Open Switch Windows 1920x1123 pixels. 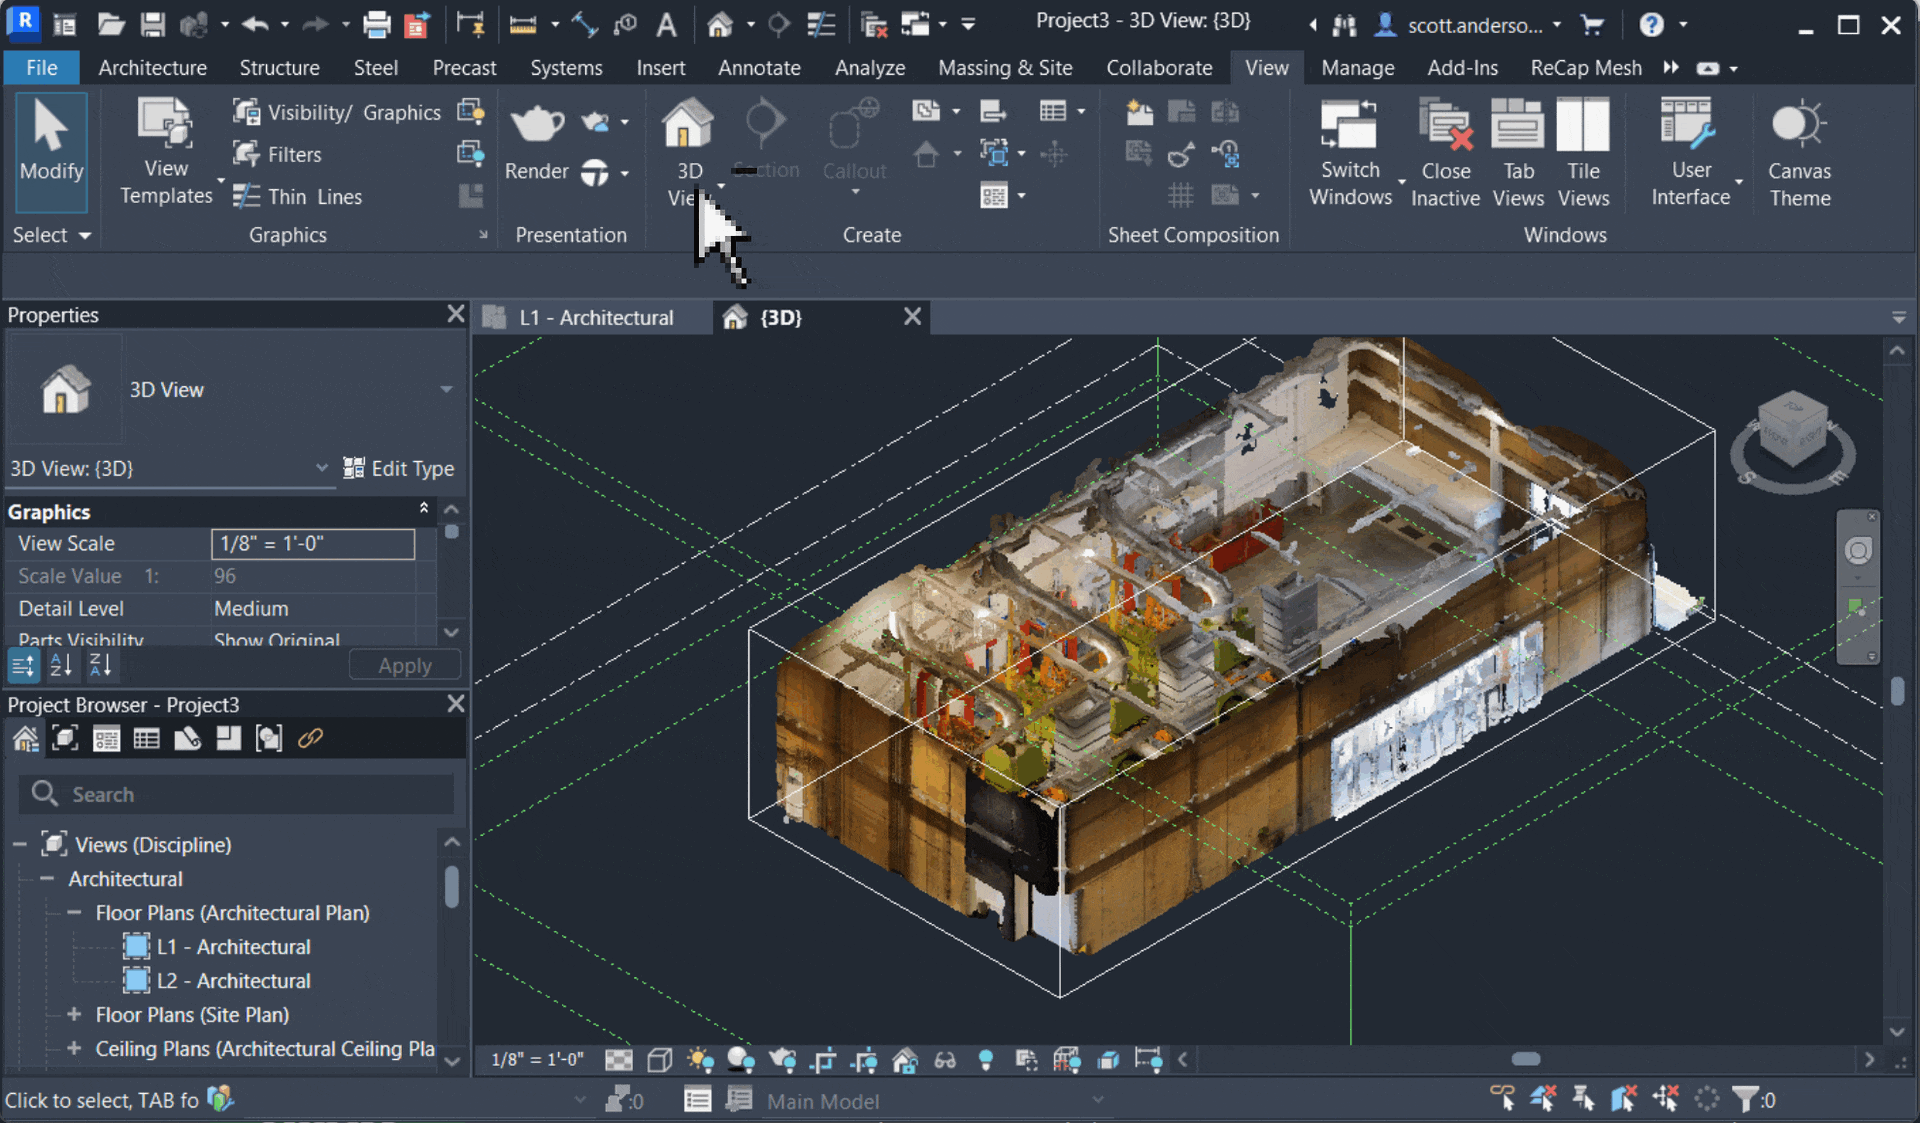(x=1350, y=150)
